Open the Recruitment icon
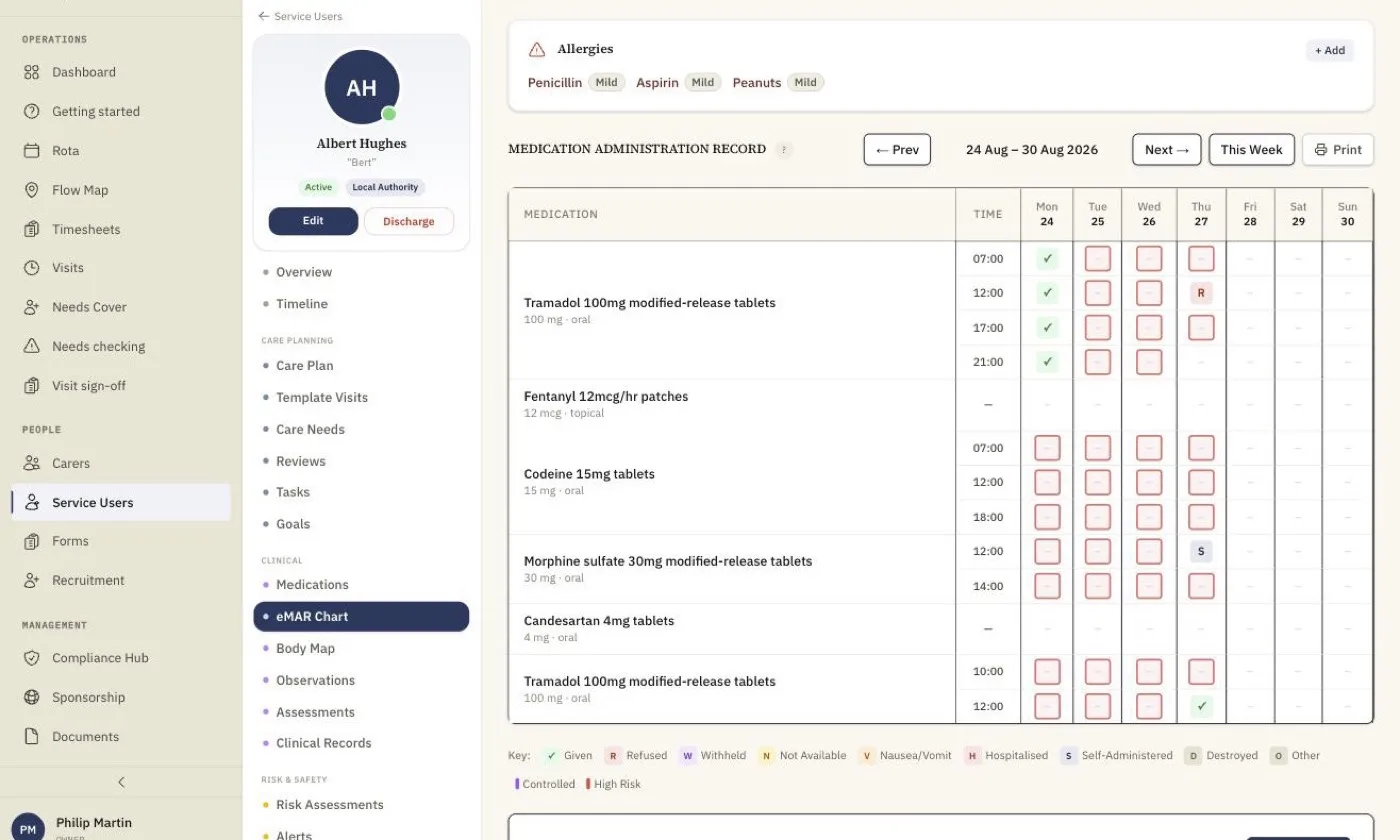 pos(32,580)
